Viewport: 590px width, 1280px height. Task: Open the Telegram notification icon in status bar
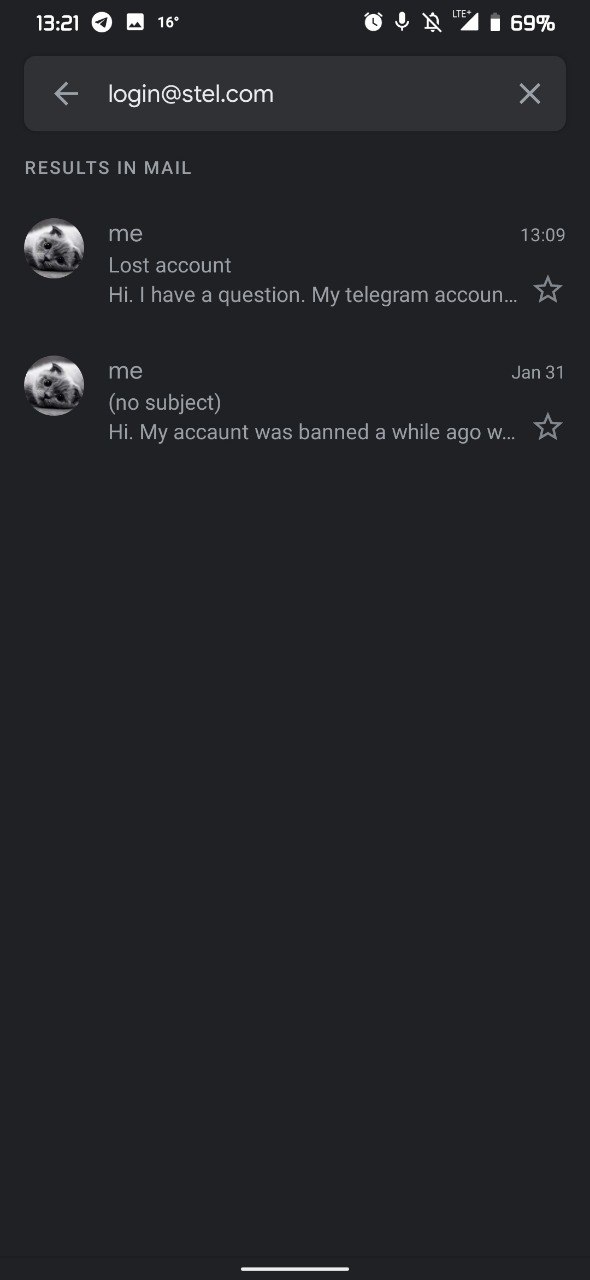pos(102,22)
